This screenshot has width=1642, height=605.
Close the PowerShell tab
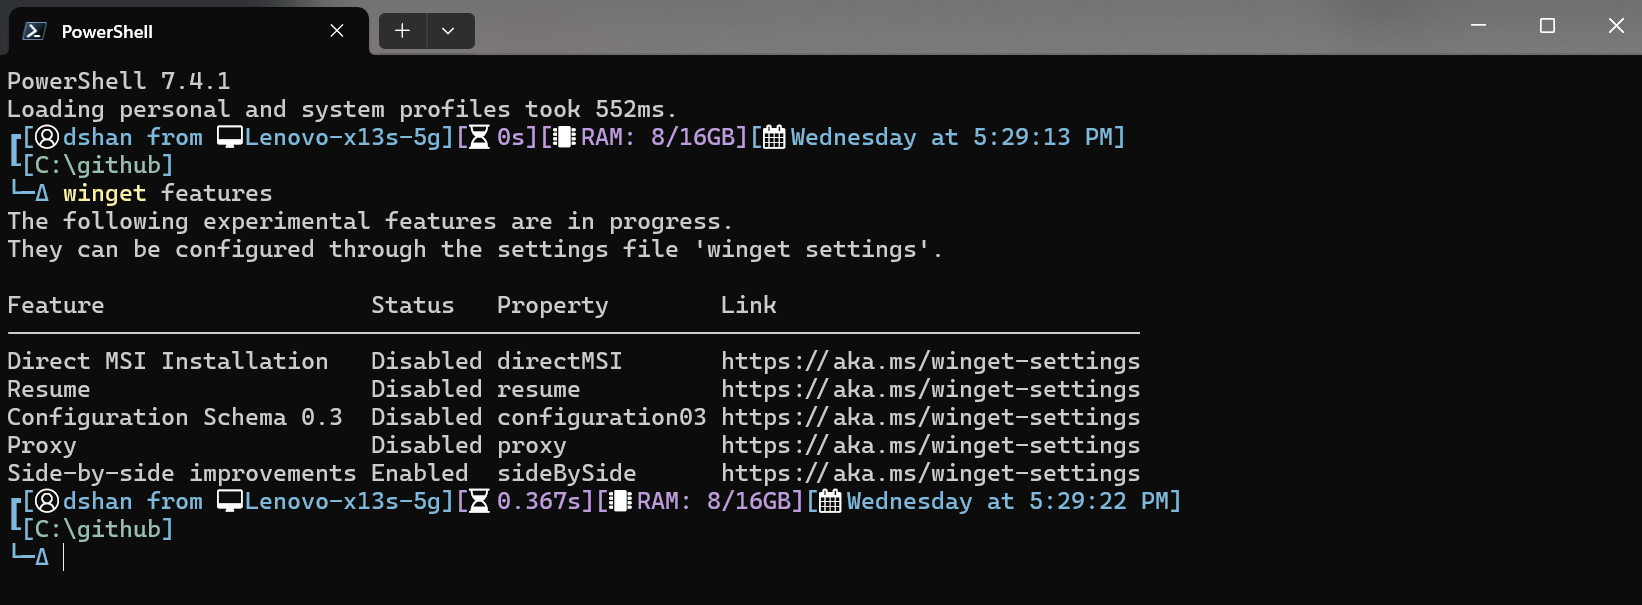[x=335, y=31]
